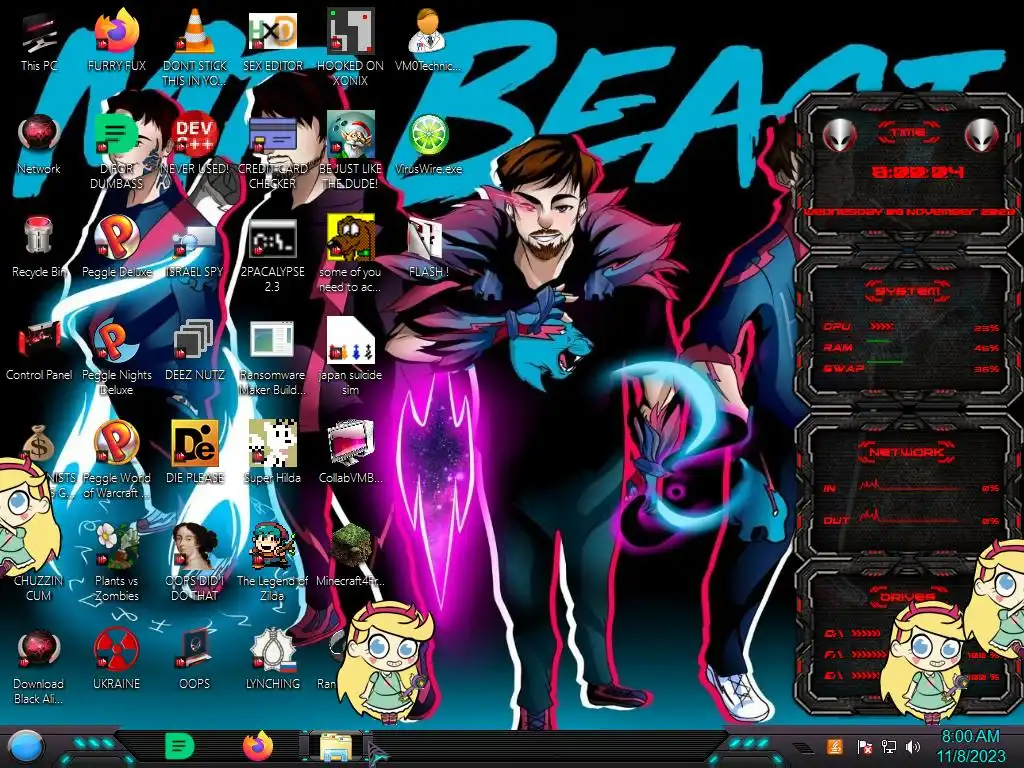Open the This PC desktop icon
The width and height of the screenshot is (1024, 768).
(39, 40)
